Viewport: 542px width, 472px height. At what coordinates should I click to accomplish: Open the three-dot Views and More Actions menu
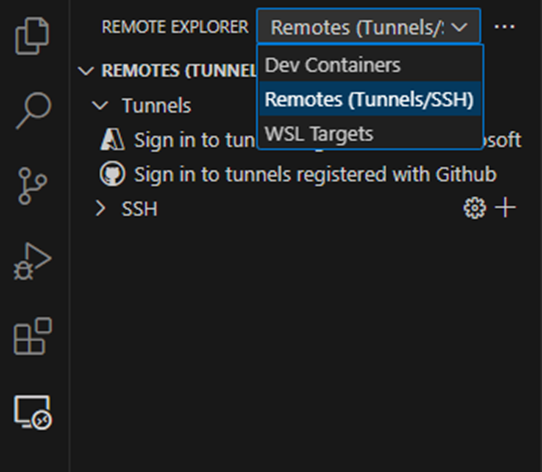[x=505, y=27]
